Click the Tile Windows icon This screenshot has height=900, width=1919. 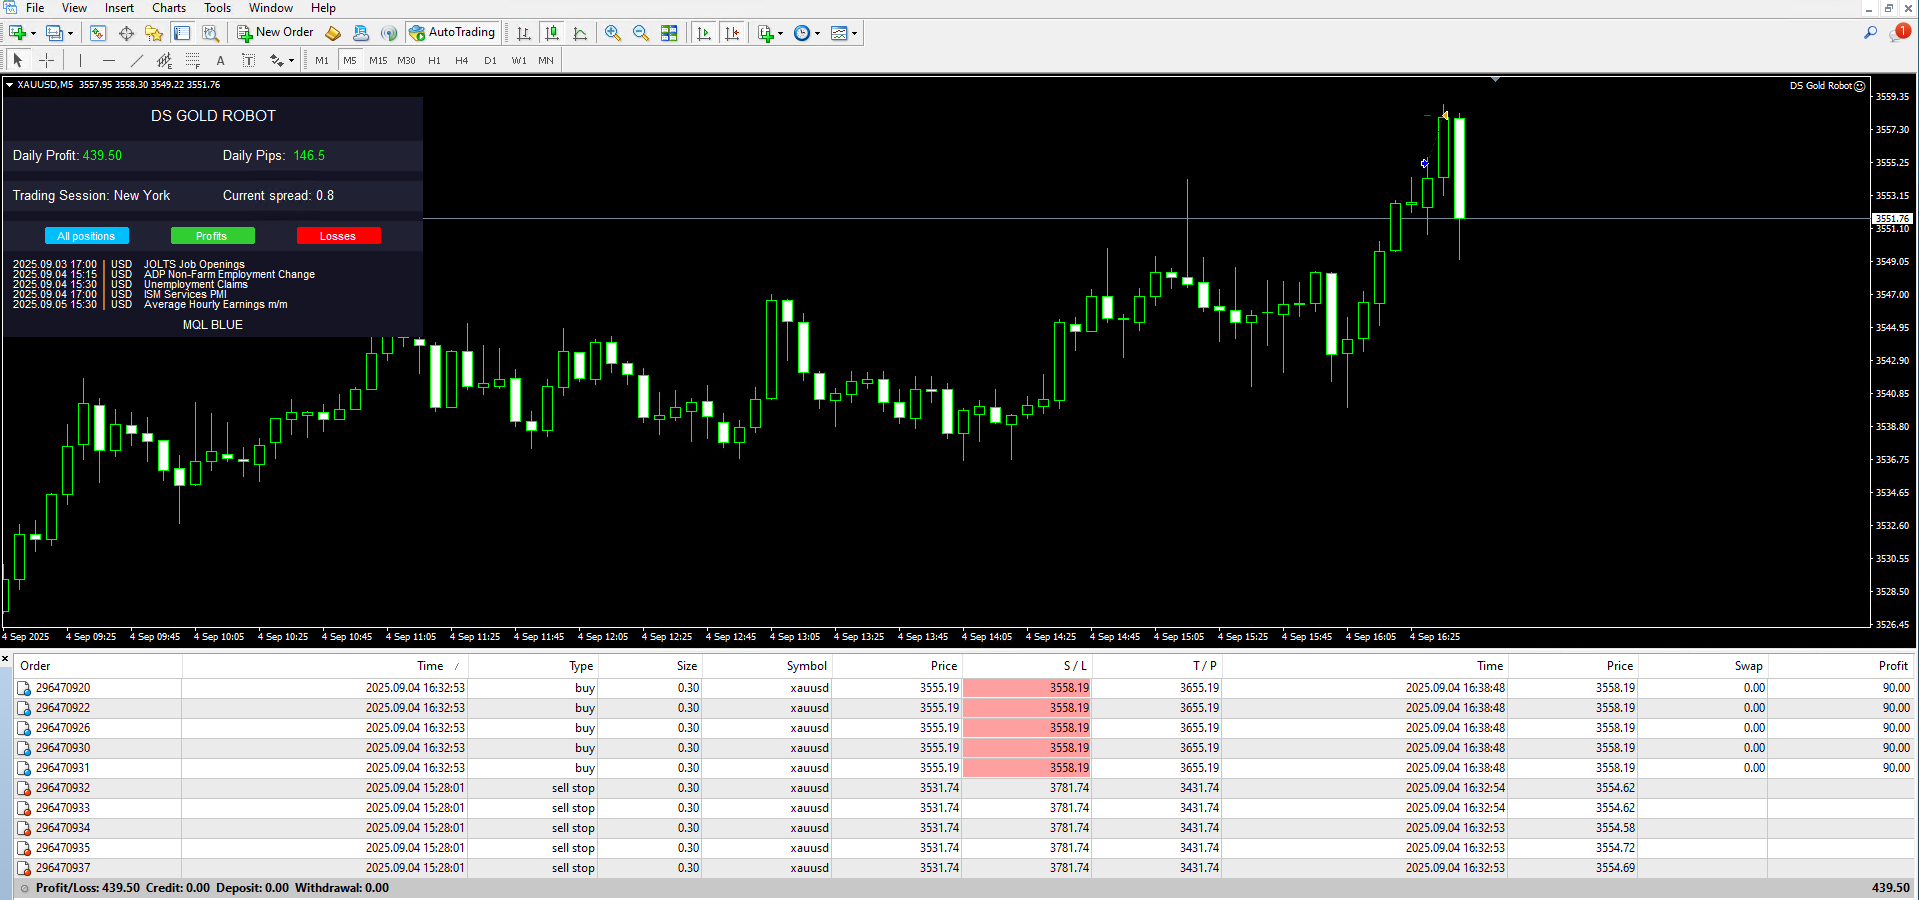(x=670, y=32)
